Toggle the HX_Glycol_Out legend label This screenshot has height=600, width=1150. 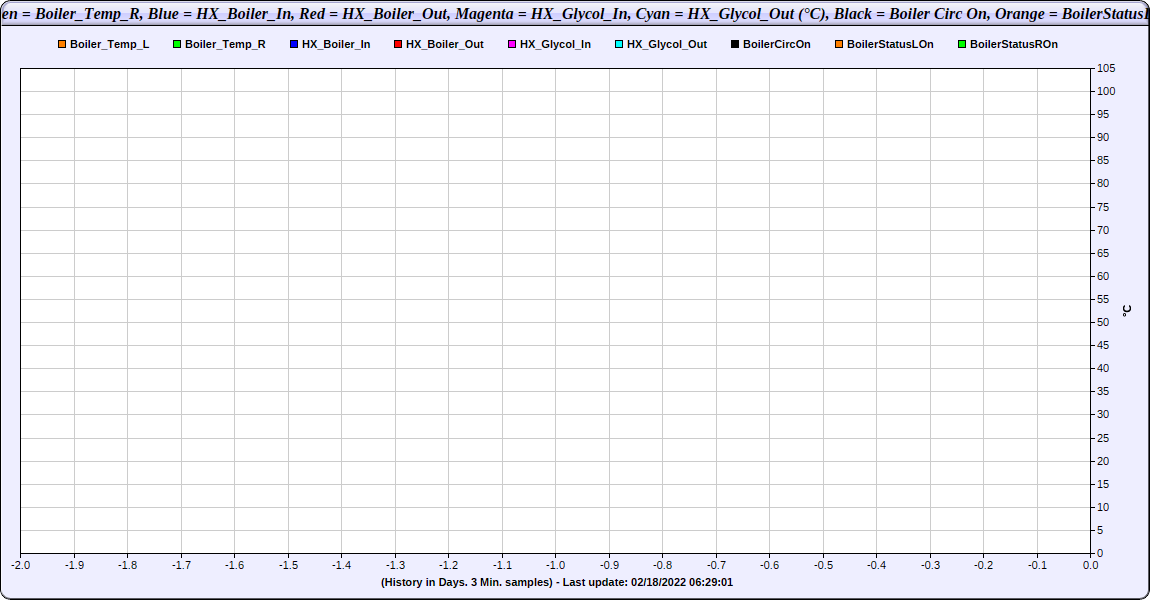[x=667, y=44]
